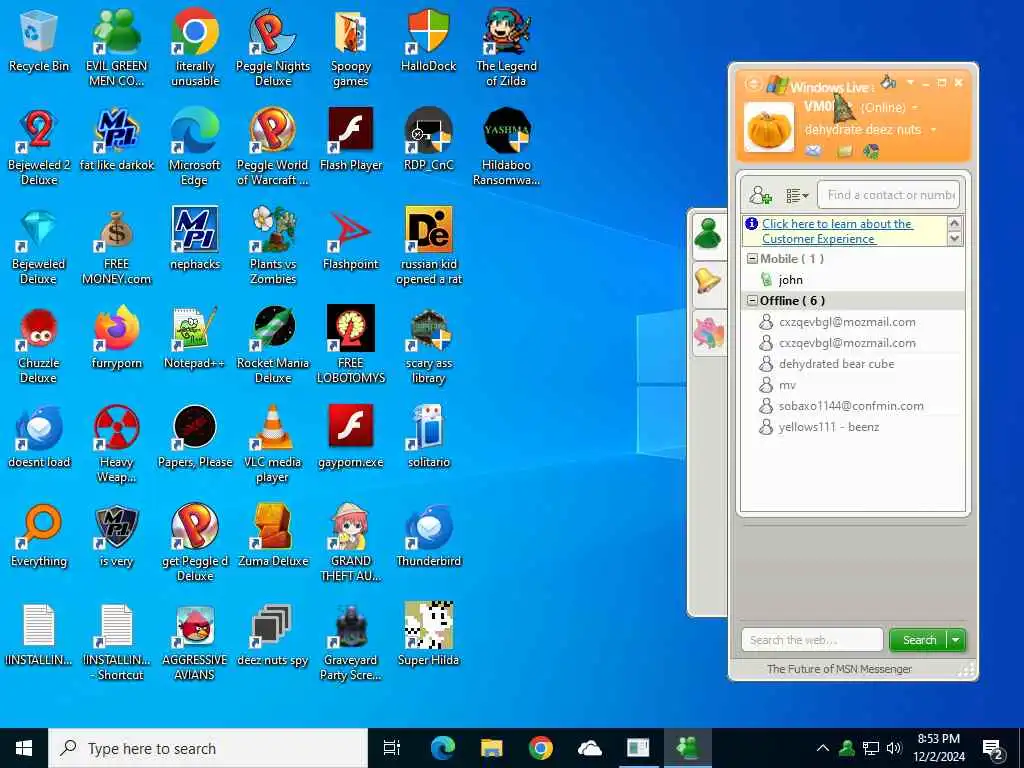Click the Search the web input box

812,640
